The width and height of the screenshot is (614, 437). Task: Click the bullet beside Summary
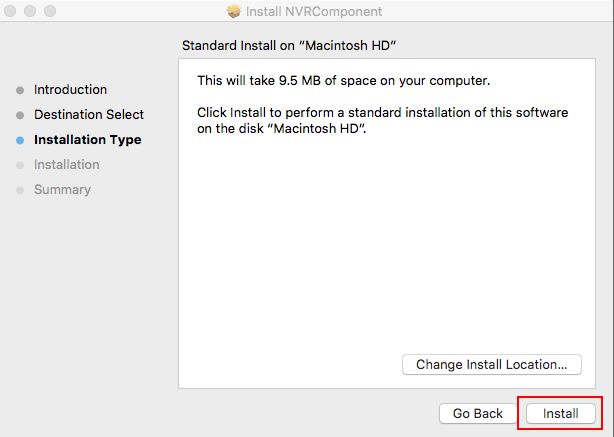(20, 191)
